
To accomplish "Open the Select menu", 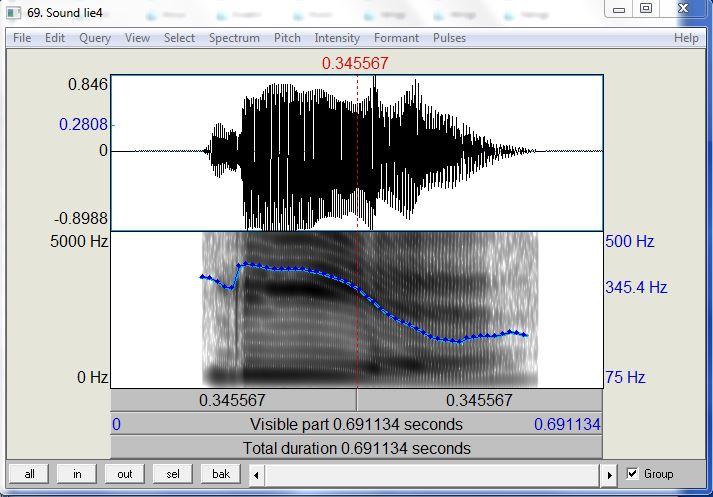I will point(179,38).
